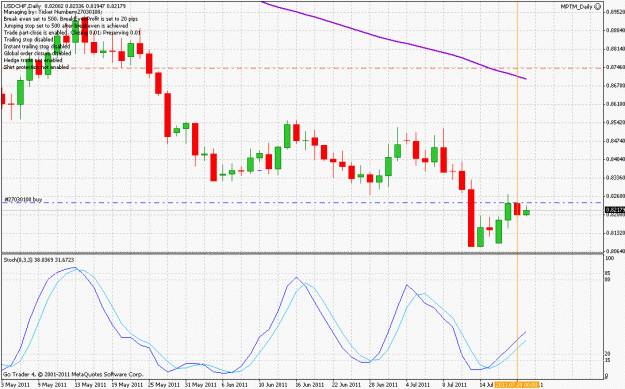
Task: Click the USDCHF,Daily chart title text
Action: click(22, 6)
